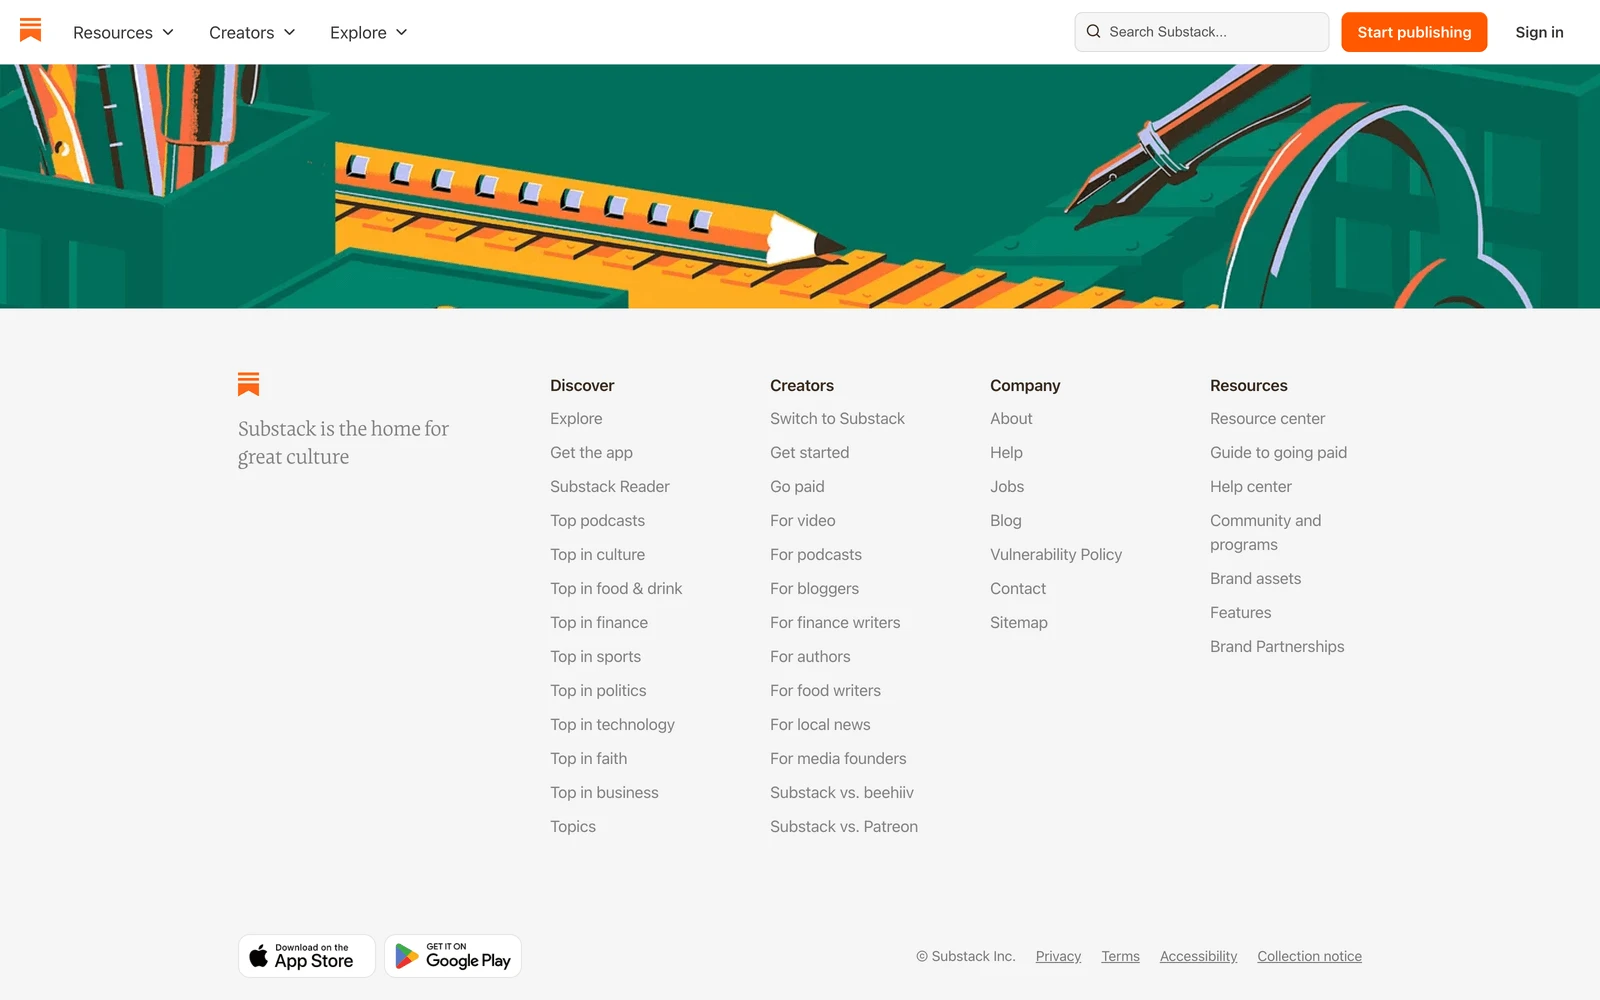
Task: Open the Download on the App Store badge
Action: click(x=307, y=956)
